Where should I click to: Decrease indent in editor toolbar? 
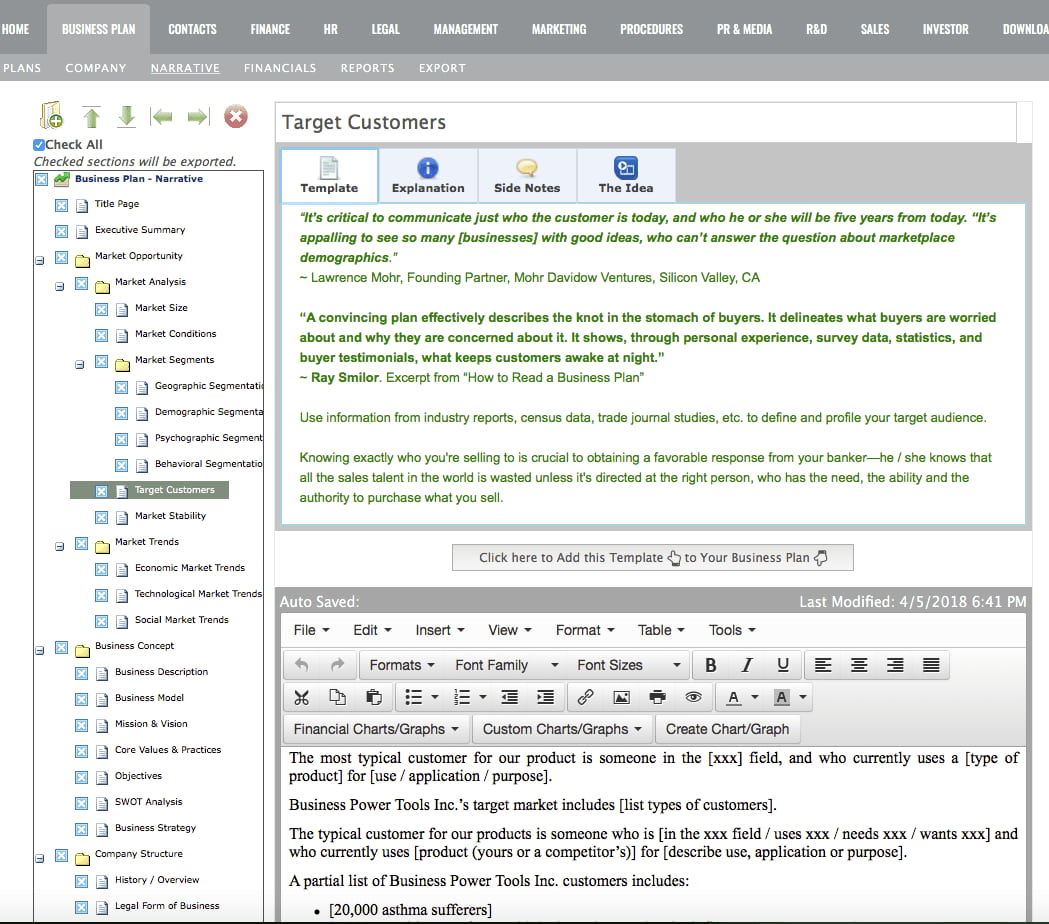[510, 697]
